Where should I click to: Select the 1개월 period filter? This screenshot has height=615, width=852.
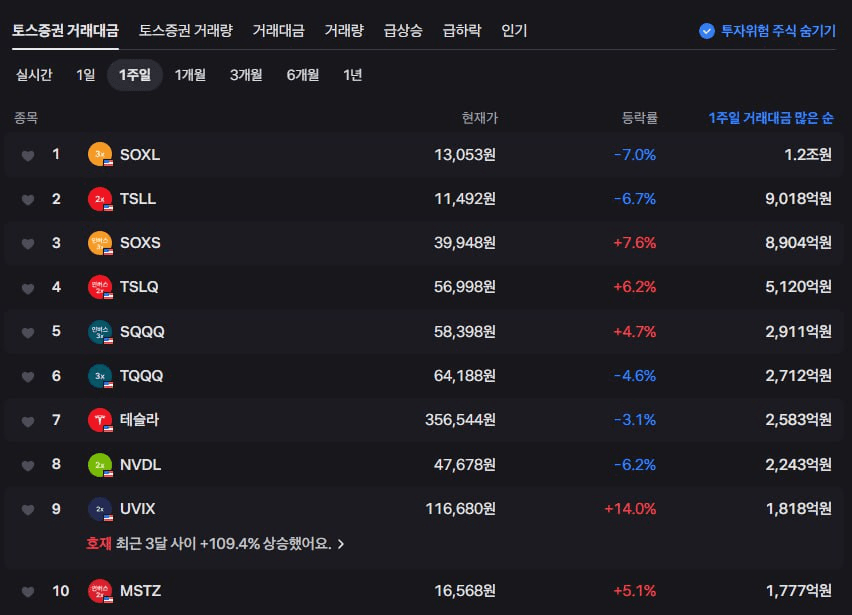(x=190, y=75)
